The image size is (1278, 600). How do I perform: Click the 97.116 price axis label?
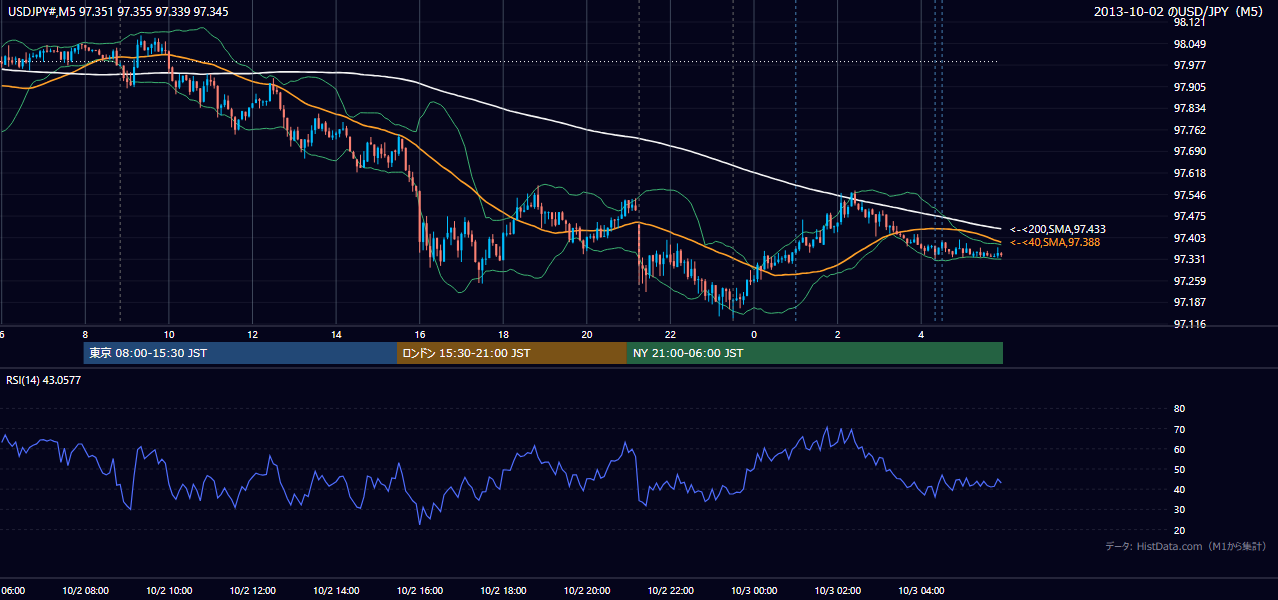click(1189, 324)
